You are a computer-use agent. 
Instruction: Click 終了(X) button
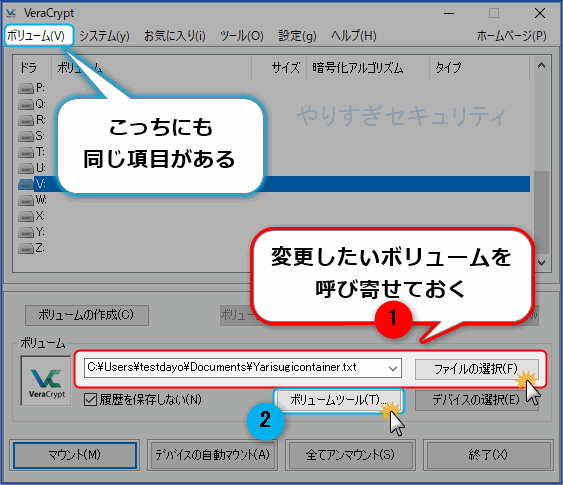[488, 455]
